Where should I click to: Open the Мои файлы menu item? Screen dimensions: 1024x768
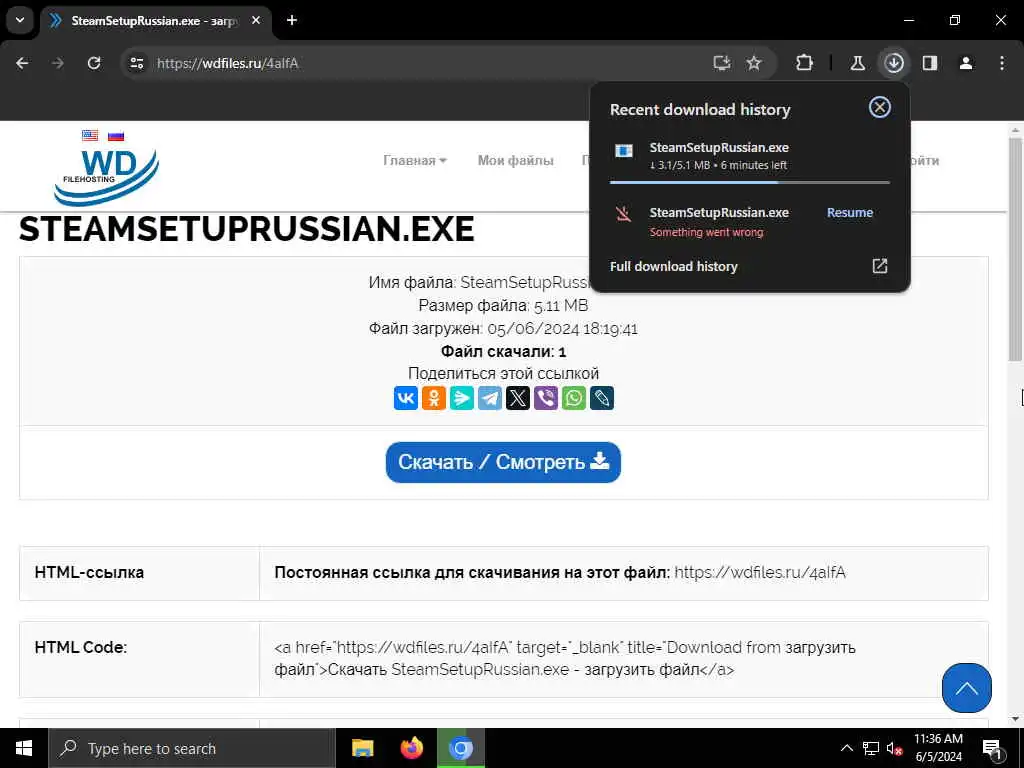click(515, 160)
